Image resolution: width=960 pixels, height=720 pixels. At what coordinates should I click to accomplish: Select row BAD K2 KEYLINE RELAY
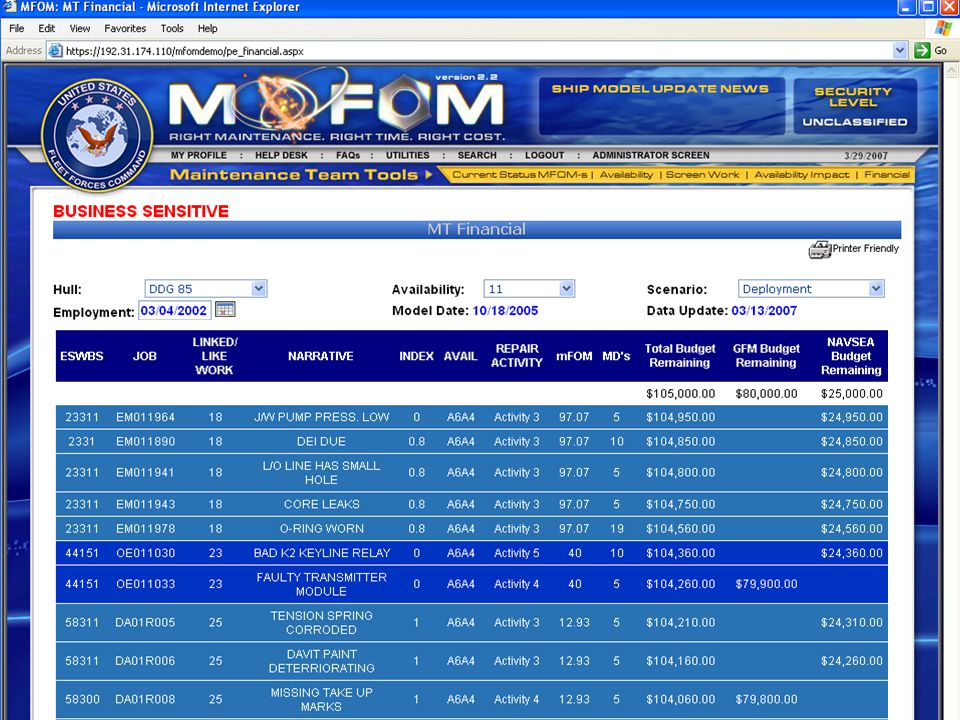point(471,553)
